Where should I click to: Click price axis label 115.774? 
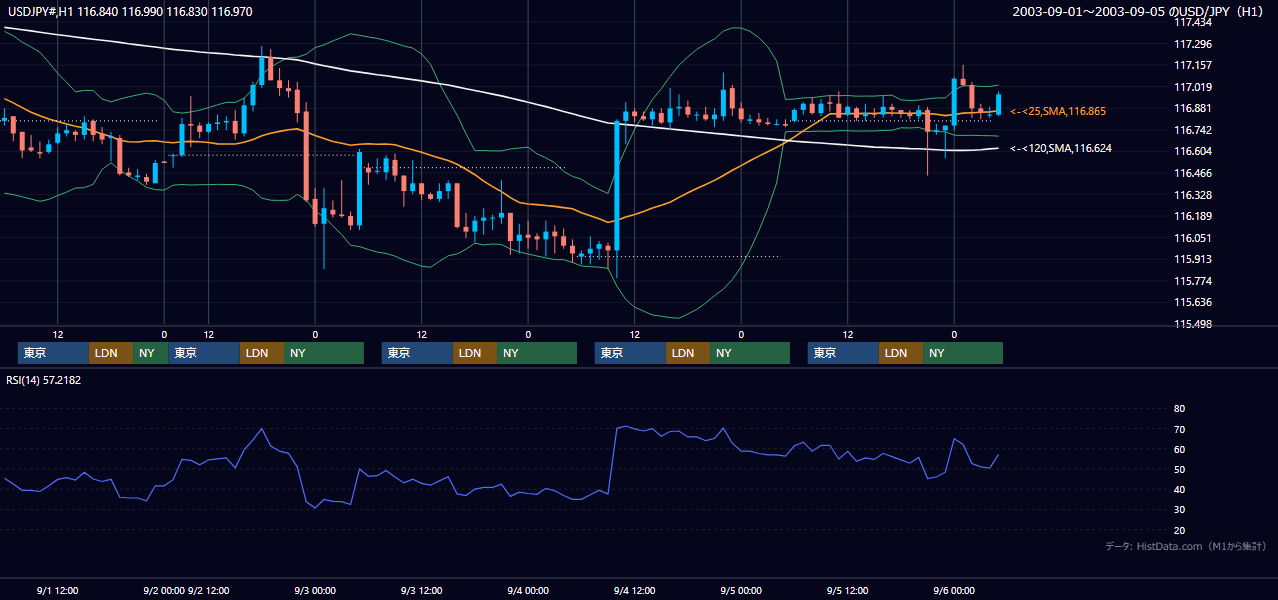(x=1192, y=281)
